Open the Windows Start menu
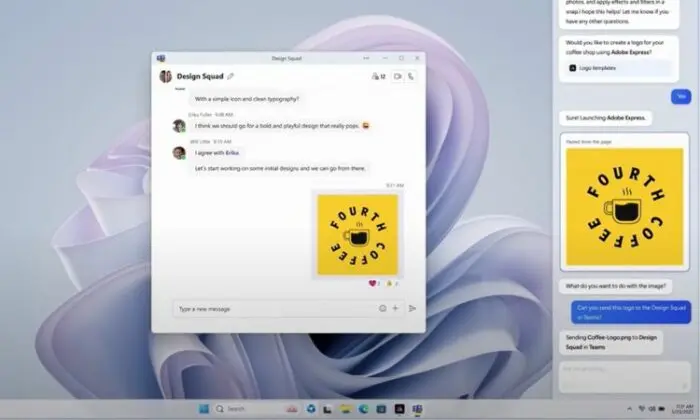This screenshot has width=700, height=420. [x=204, y=409]
